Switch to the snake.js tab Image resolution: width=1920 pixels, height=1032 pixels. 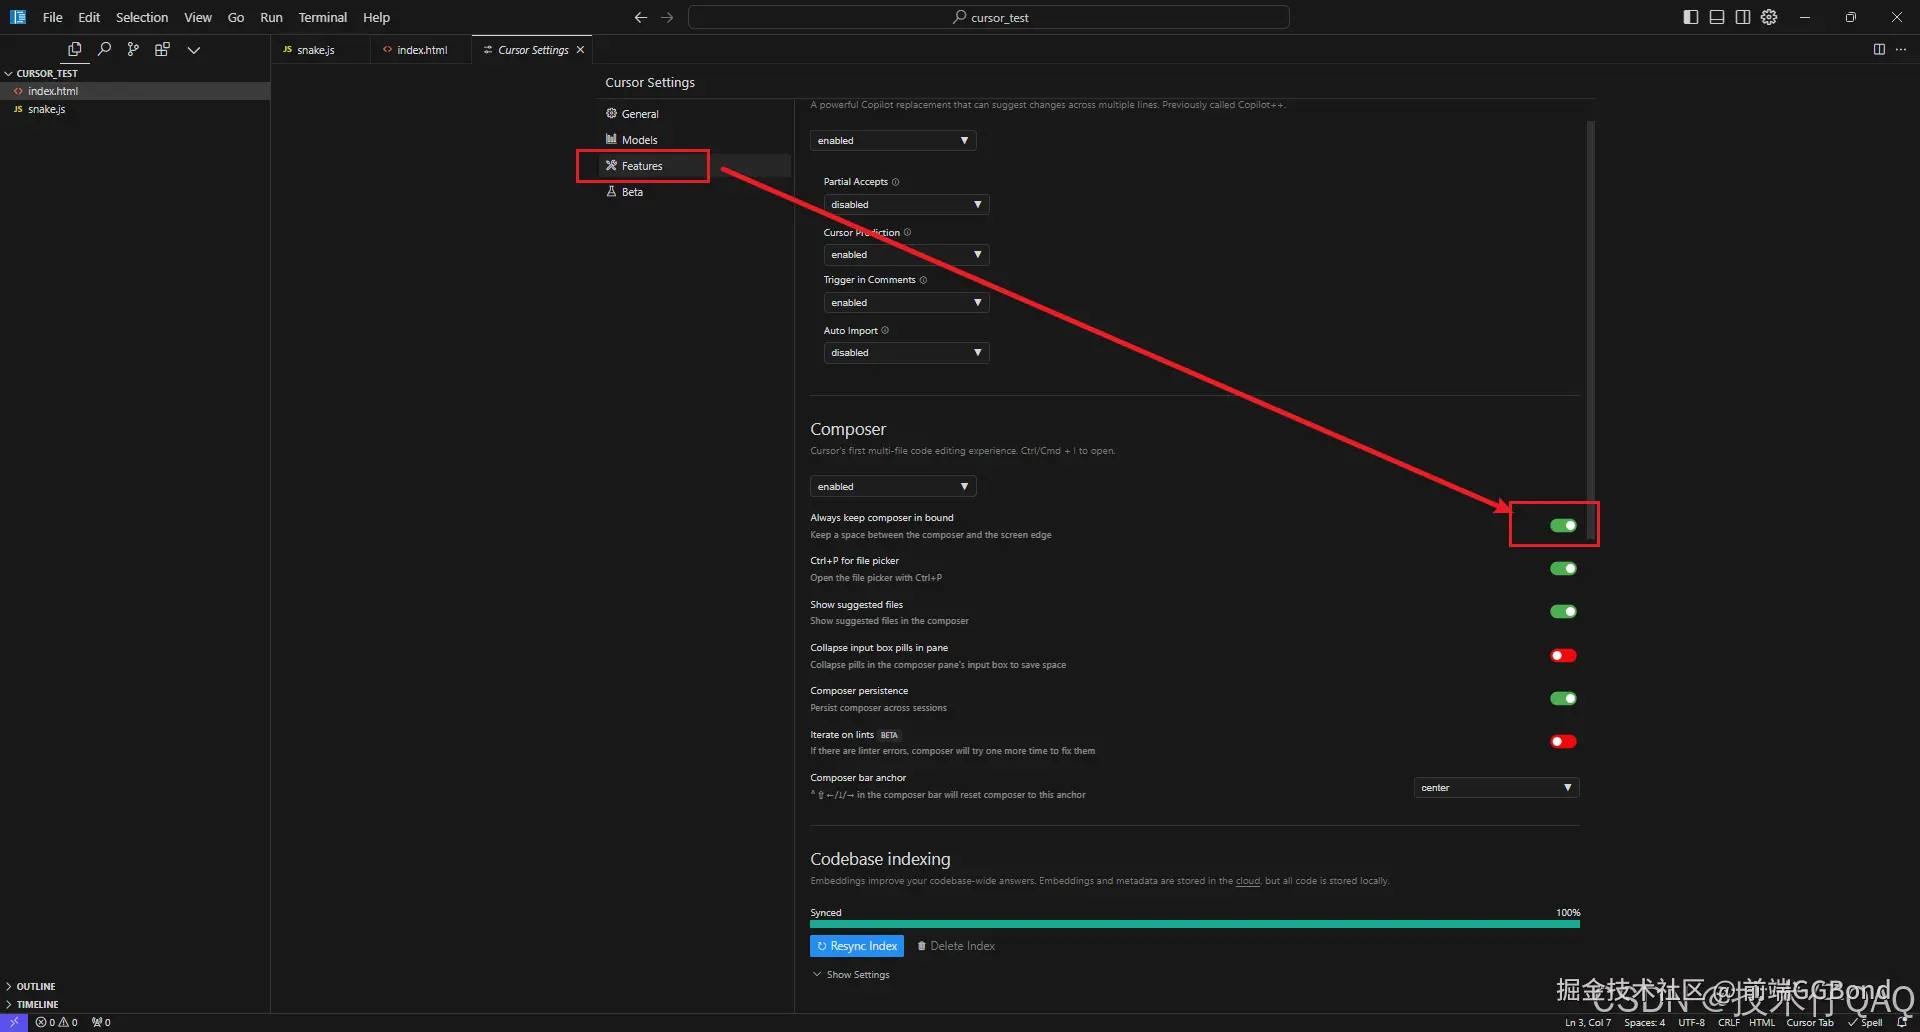(x=320, y=50)
